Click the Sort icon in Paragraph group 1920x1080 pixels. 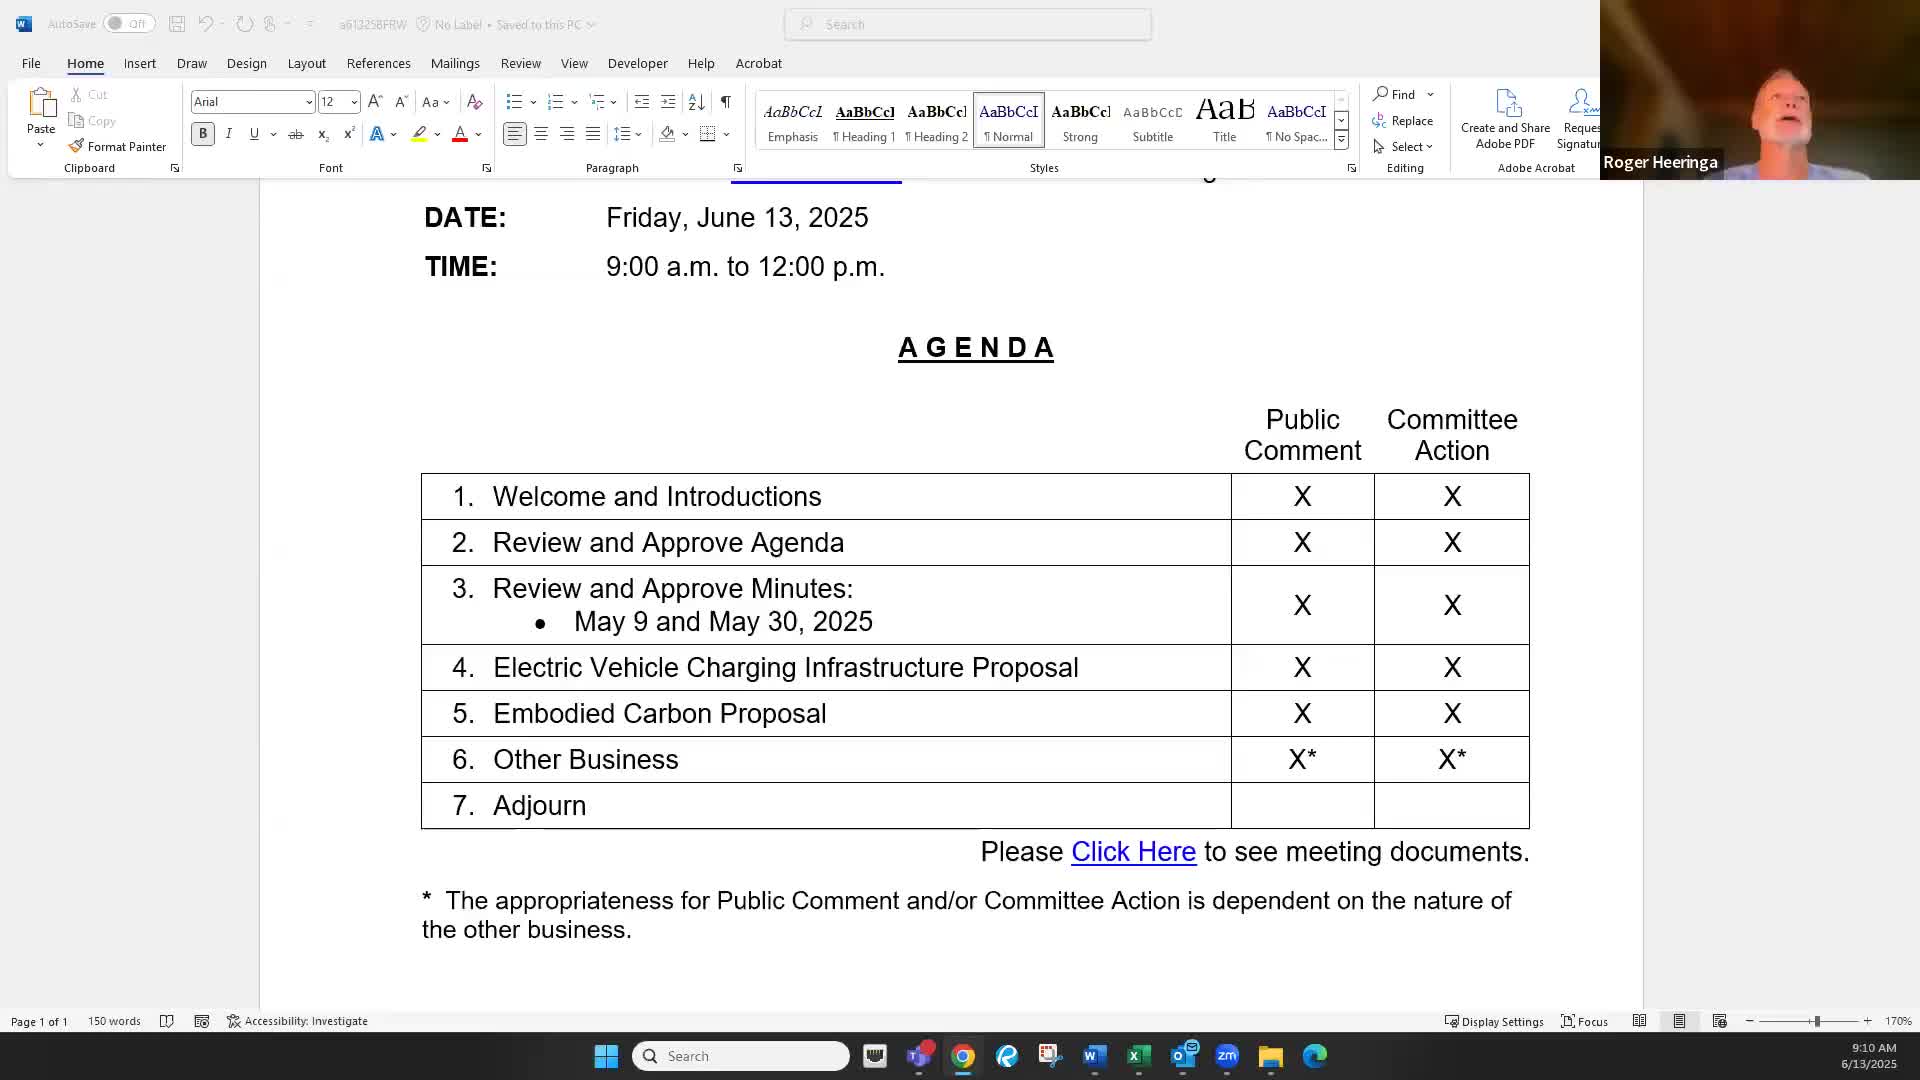pyautogui.click(x=696, y=101)
